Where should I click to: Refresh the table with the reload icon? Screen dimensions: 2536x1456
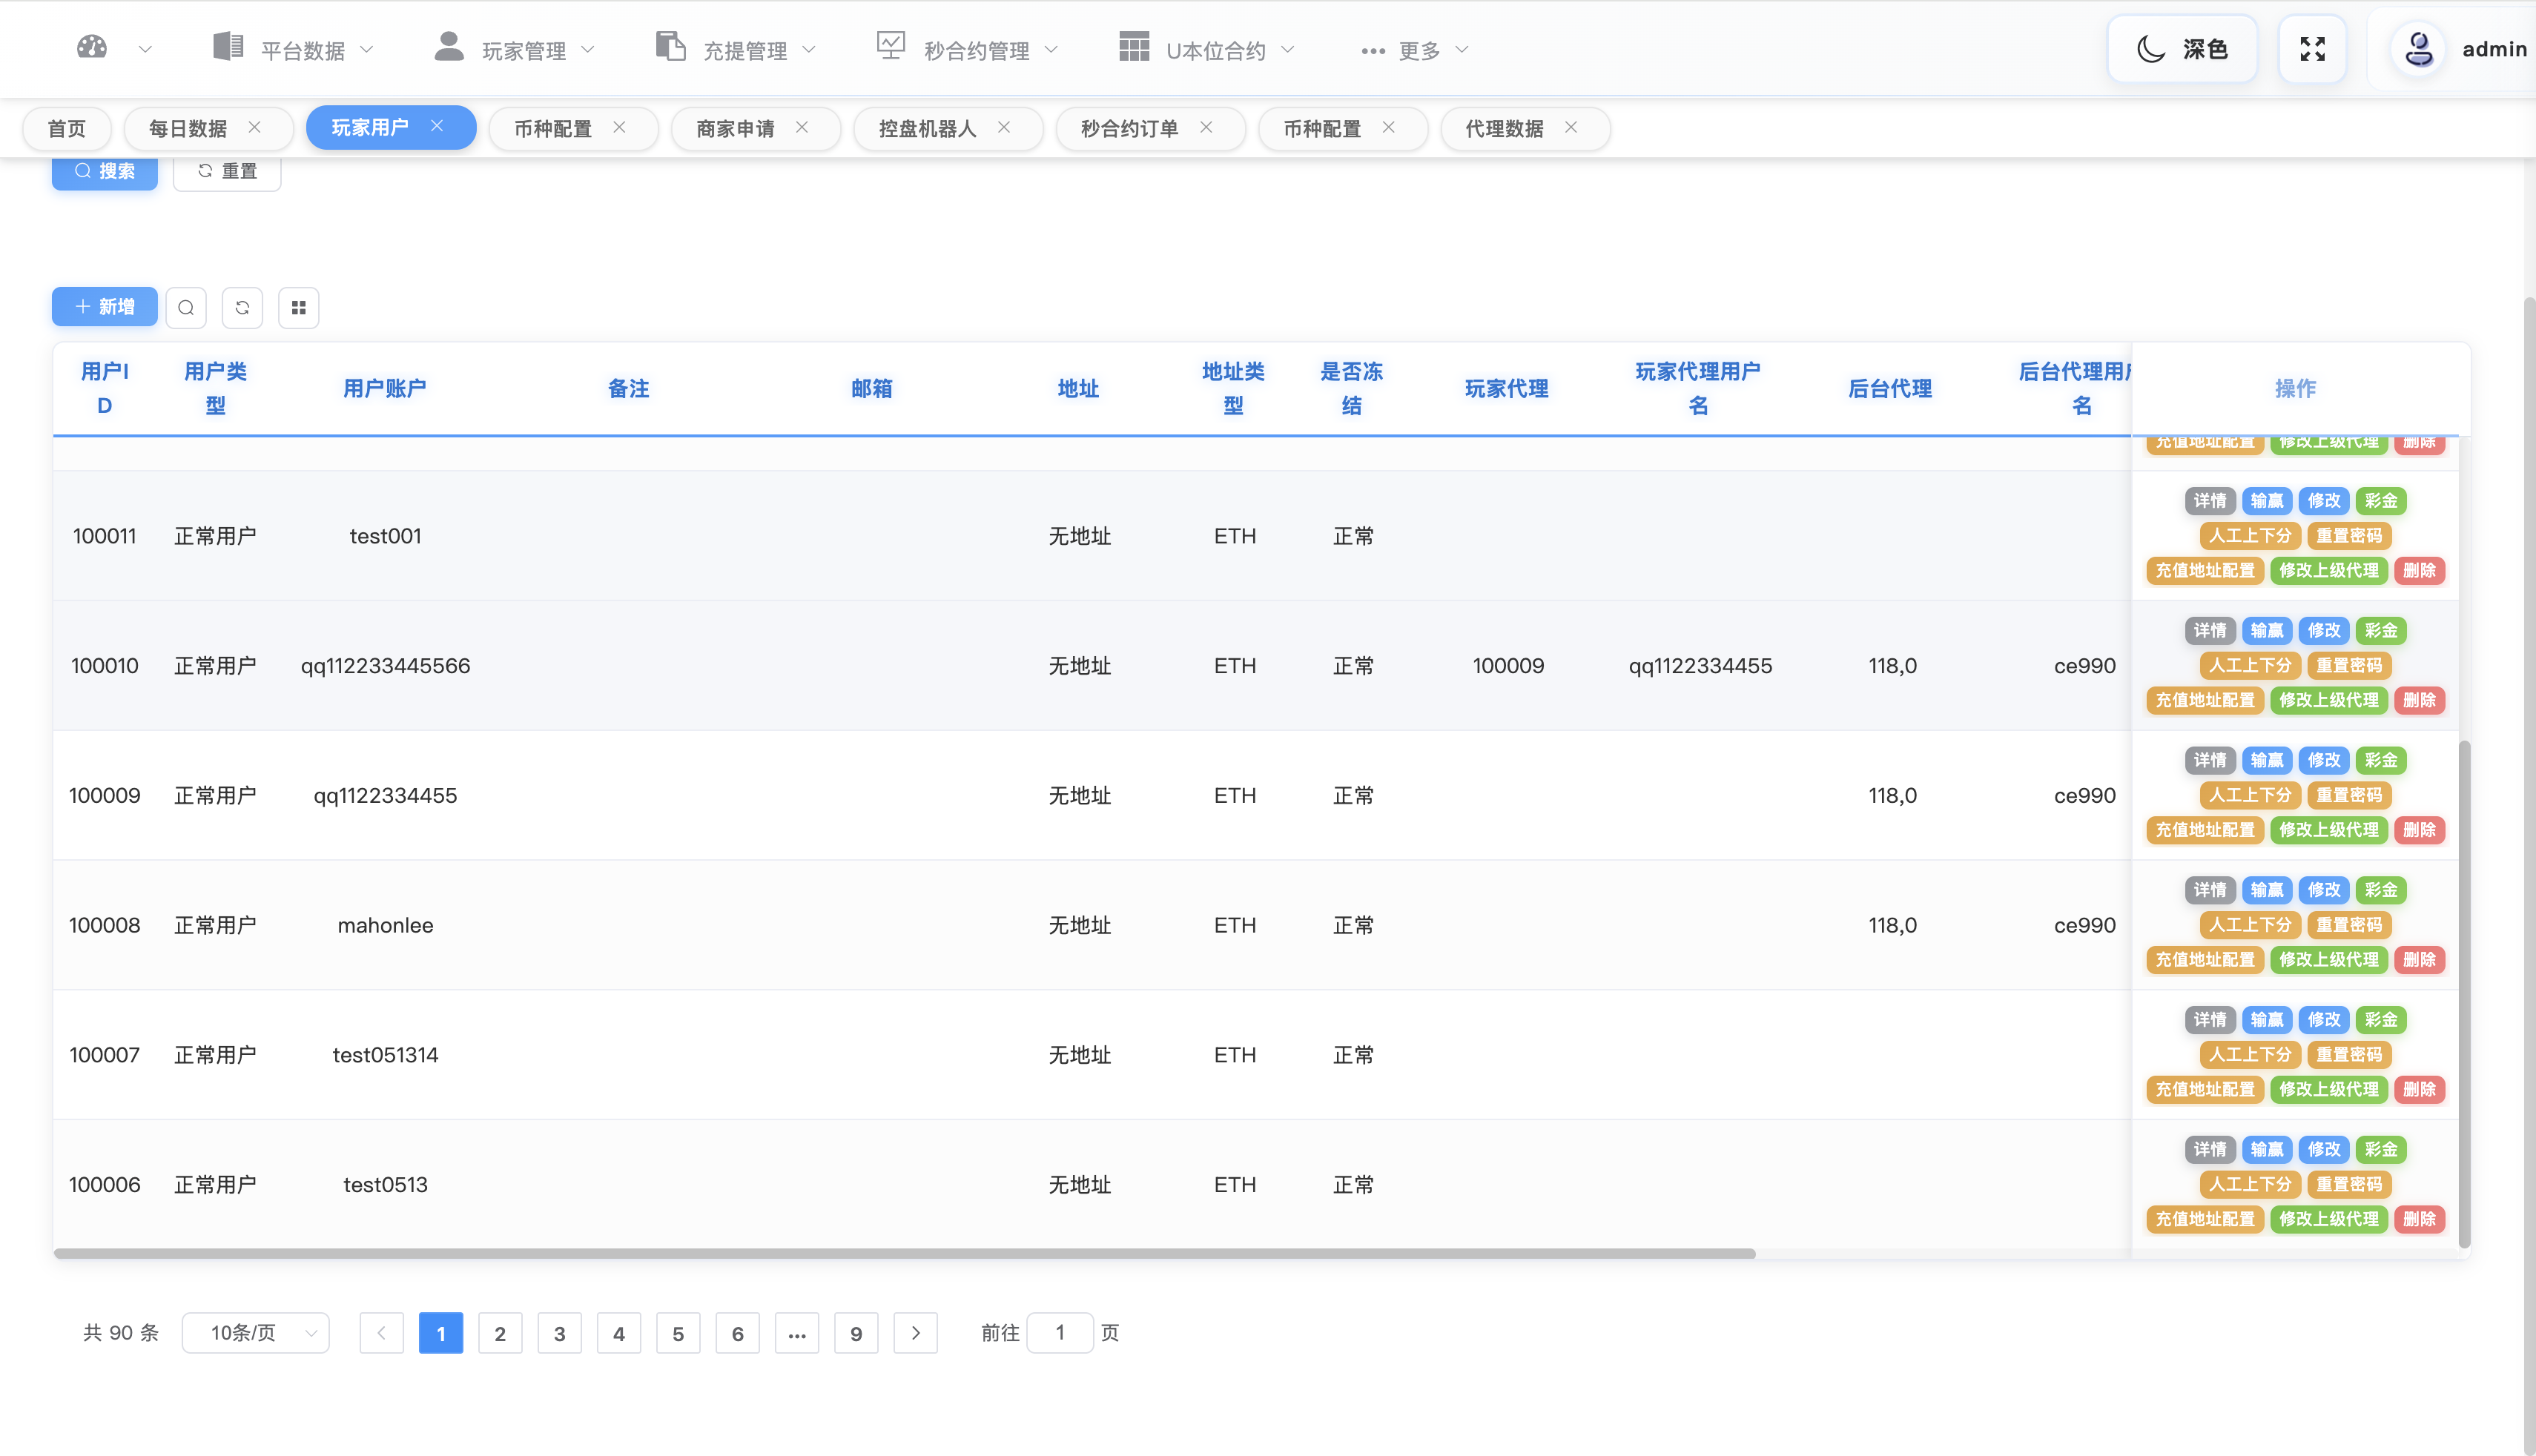pyautogui.click(x=242, y=307)
